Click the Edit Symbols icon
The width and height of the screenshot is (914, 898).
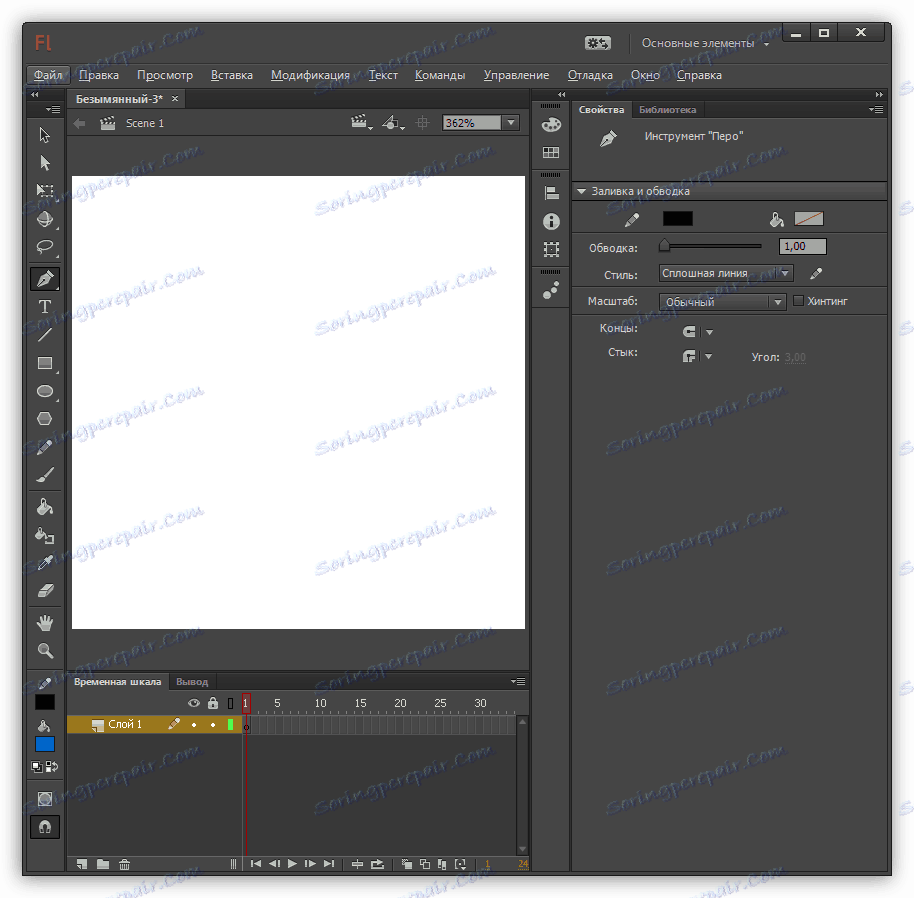[x=392, y=122]
